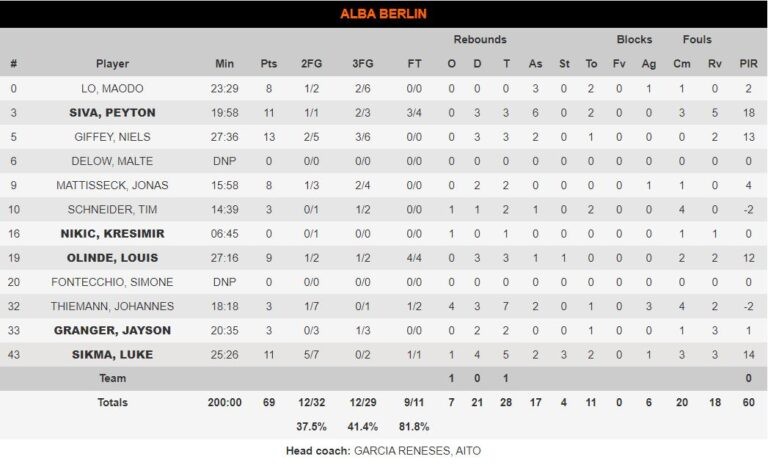Click the Pts column header
Image resolution: width=768 pixels, height=470 pixels.
pyautogui.click(x=268, y=64)
